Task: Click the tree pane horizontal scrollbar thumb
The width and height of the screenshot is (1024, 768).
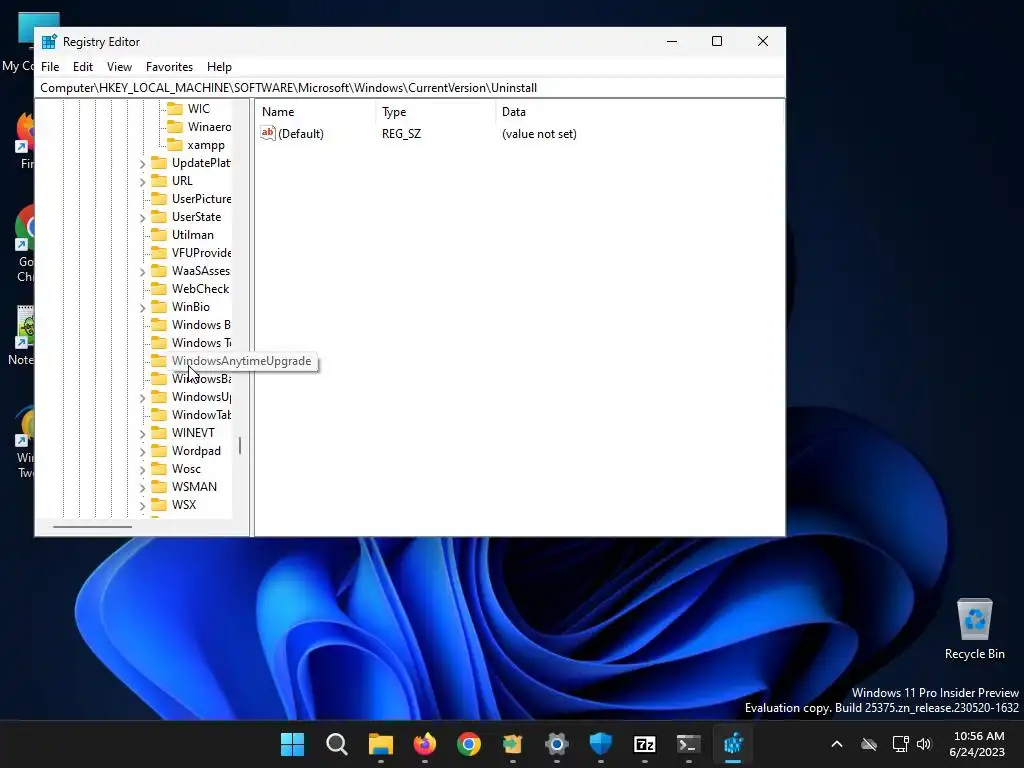Action: click(x=92, y=526)
